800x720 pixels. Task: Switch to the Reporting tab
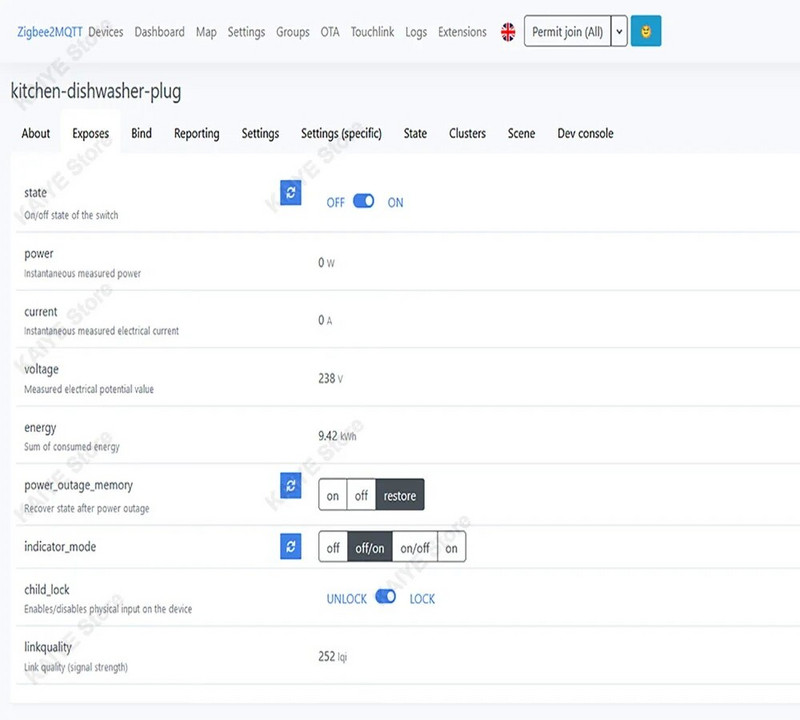pos(196,133)
